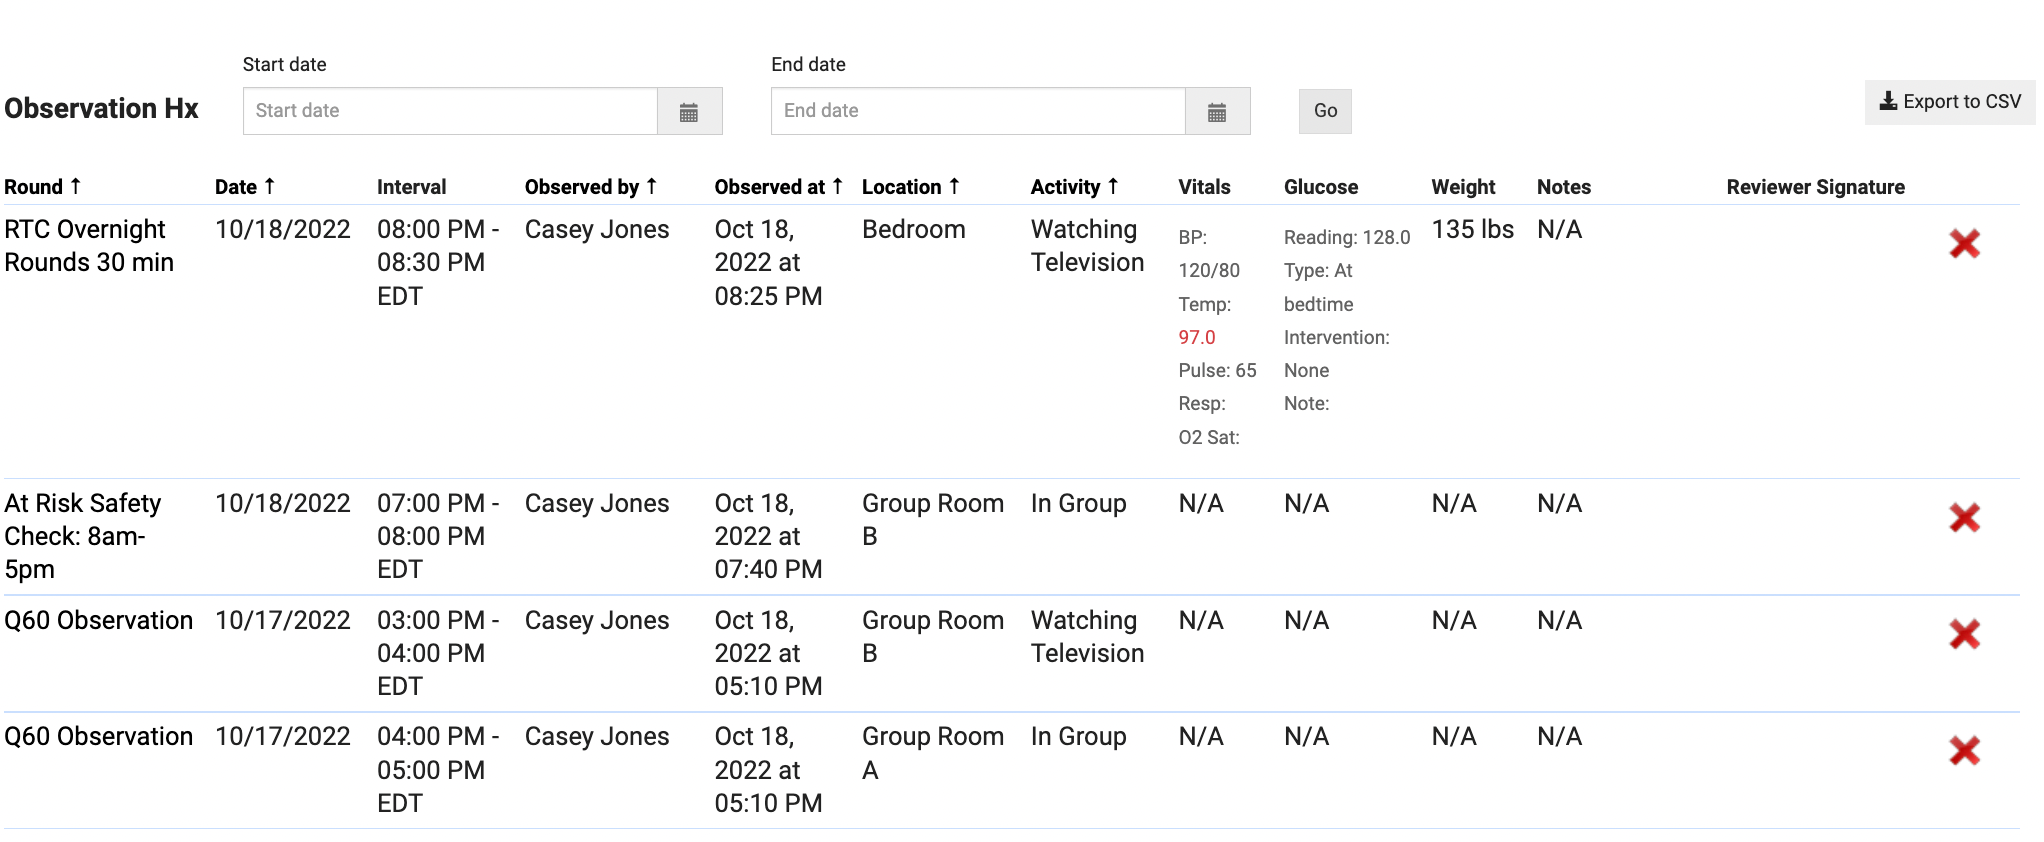
Task: Delete the At Risk Safety Check row
Action: click(1964, 518)
